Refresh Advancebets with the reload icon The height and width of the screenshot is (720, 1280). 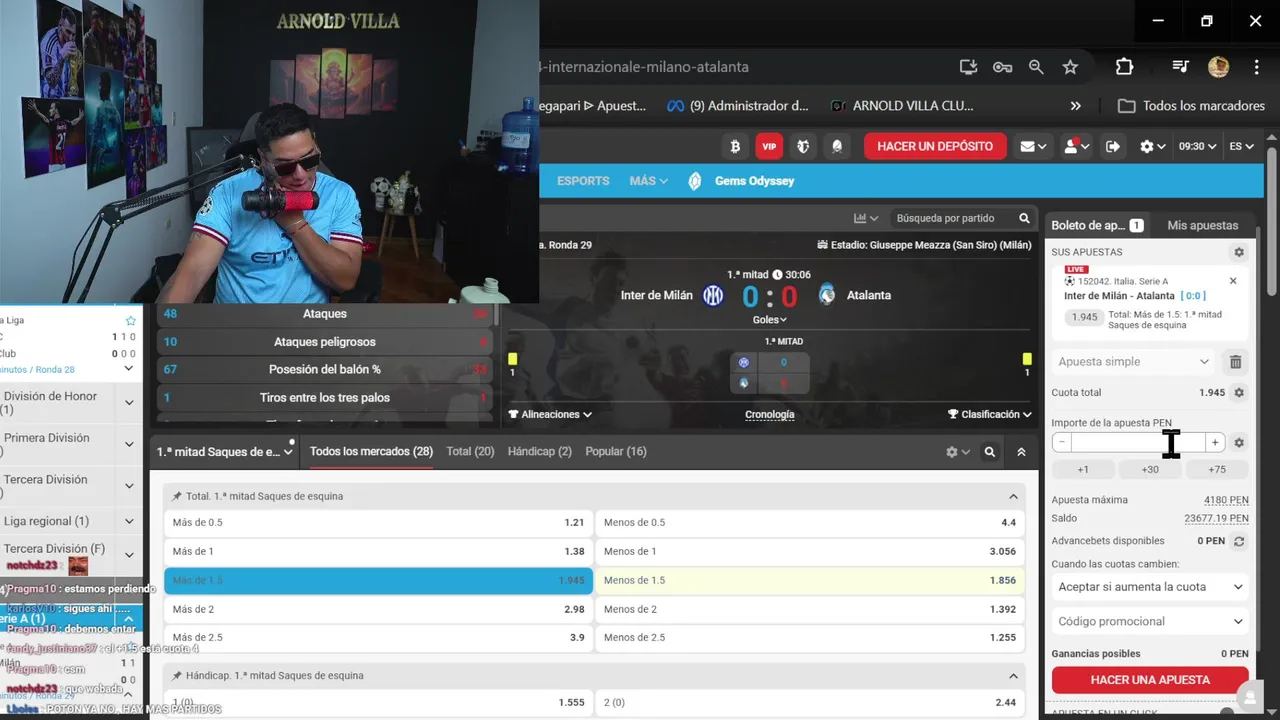1239,541
